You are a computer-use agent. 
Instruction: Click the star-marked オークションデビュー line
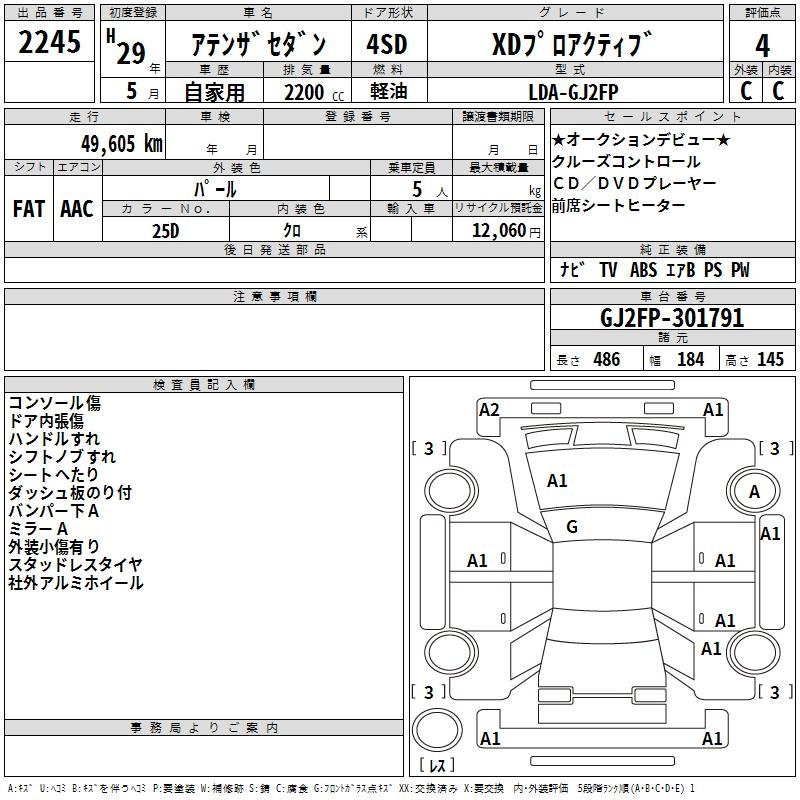pyautogui.click(x=640, y=140)
